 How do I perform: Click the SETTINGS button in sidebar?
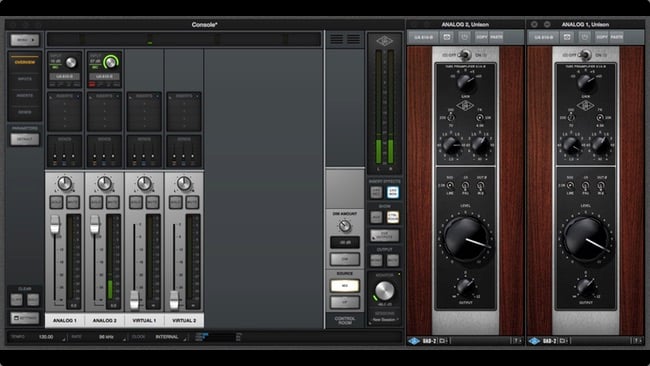25,318
